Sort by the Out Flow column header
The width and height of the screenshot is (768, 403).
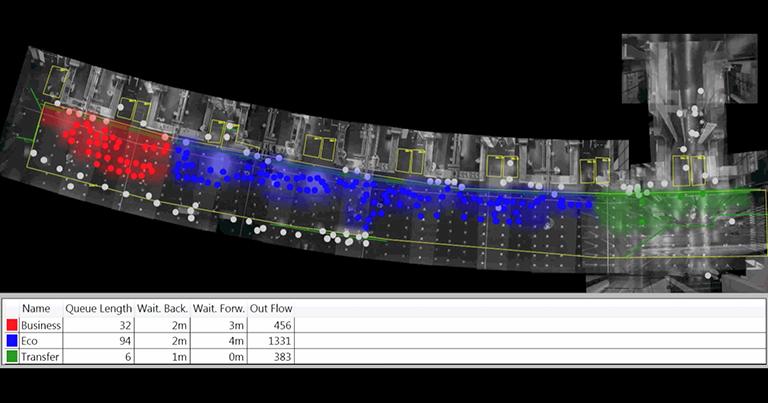click(271, 308)
